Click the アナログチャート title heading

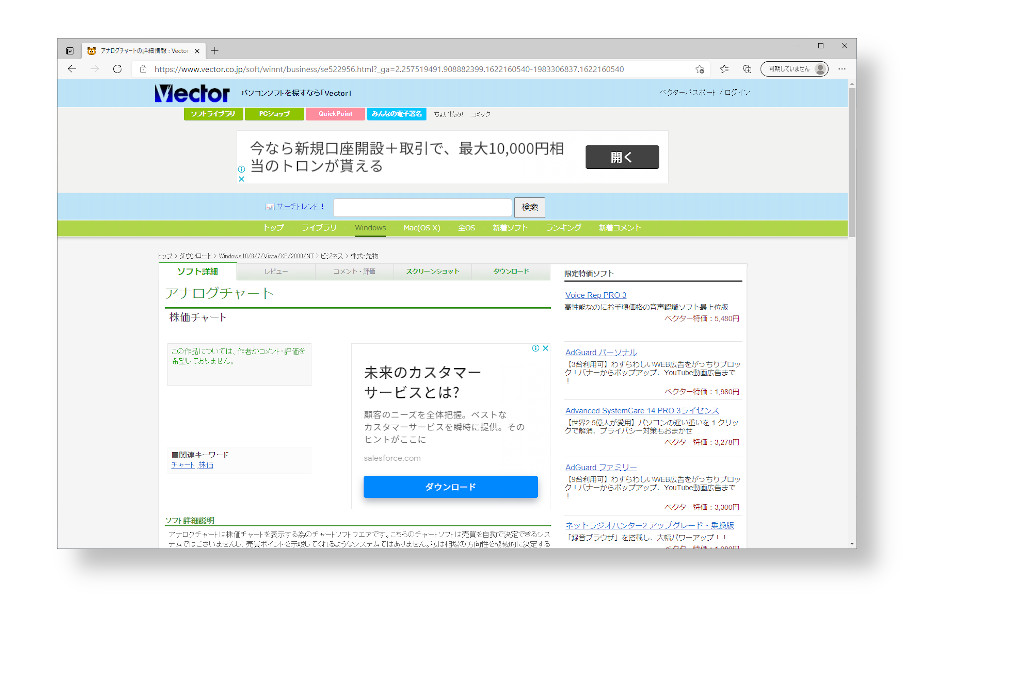(219, 294)
